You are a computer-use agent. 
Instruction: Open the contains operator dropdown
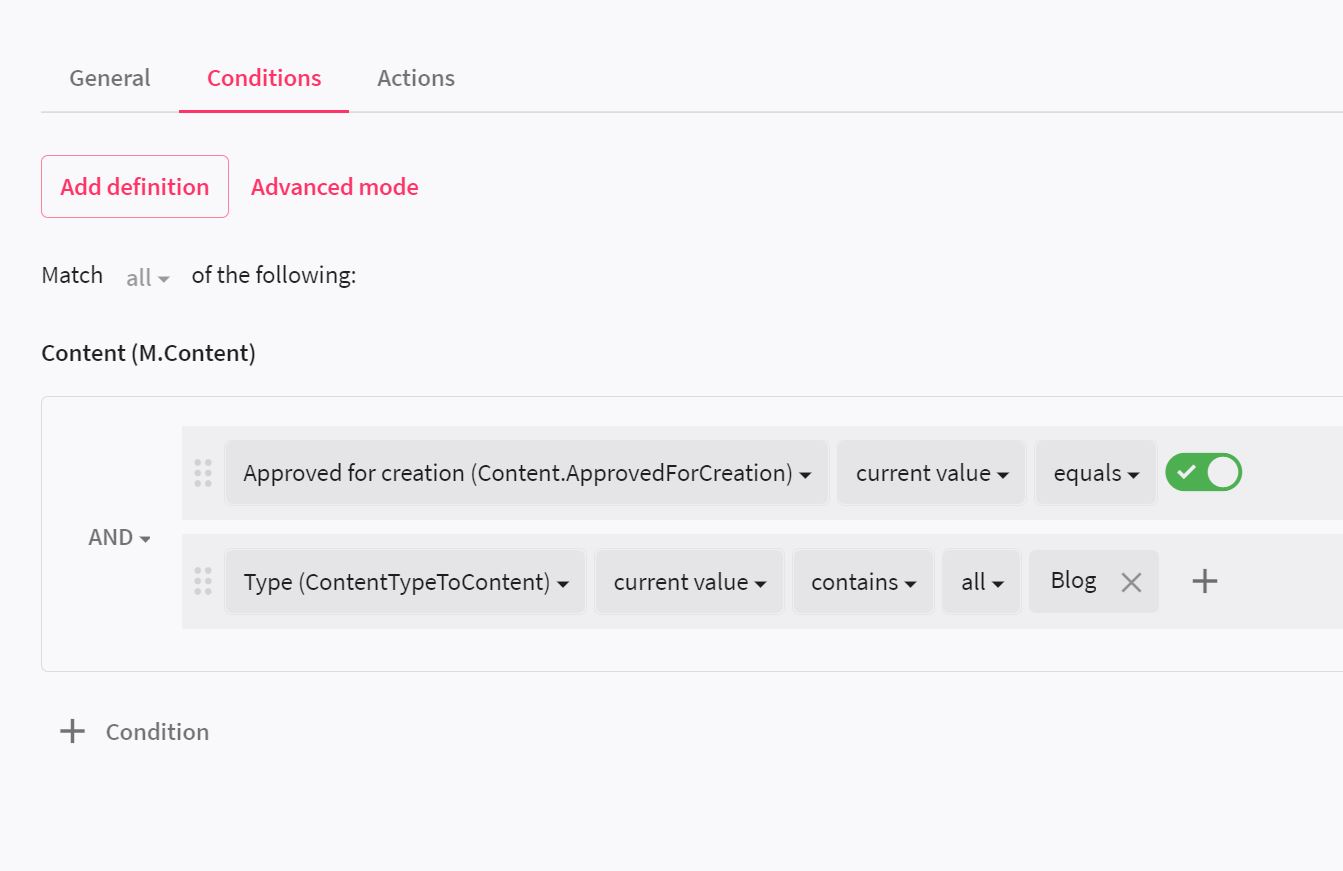click(x=862, y=581)
